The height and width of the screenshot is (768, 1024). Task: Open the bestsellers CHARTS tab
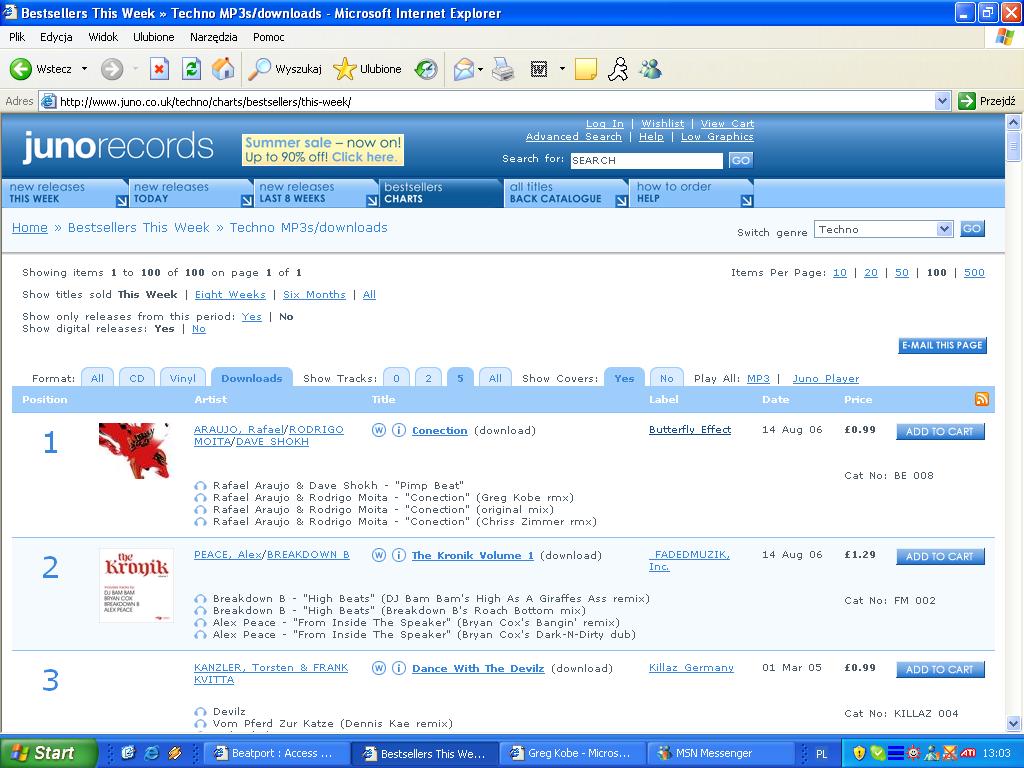(440, 193)
